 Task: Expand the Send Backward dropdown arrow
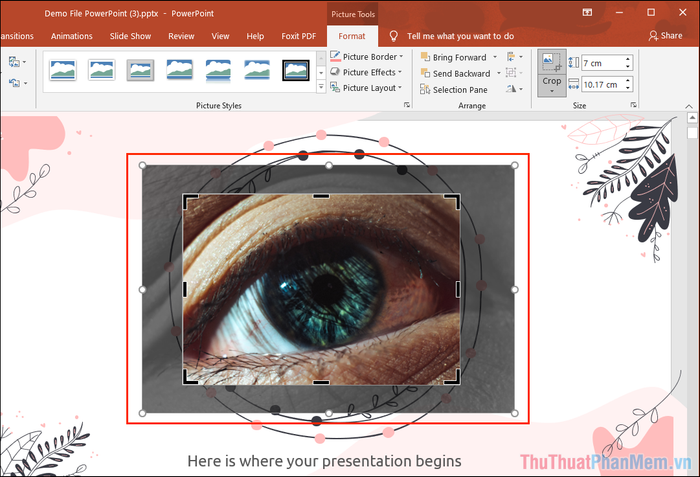click(498, 73)
